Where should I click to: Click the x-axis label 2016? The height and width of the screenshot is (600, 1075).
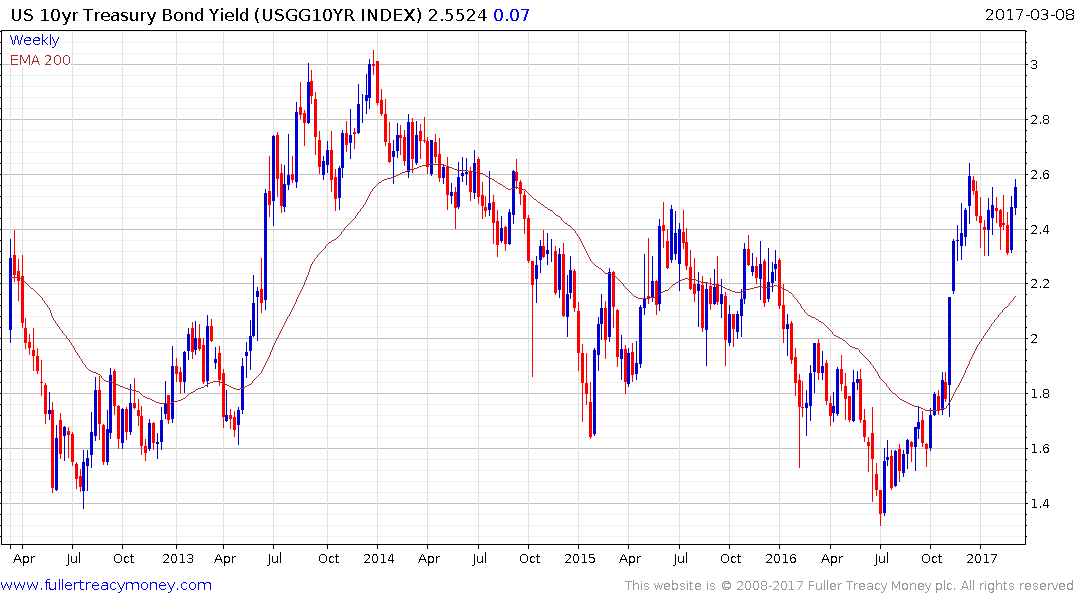780,558
